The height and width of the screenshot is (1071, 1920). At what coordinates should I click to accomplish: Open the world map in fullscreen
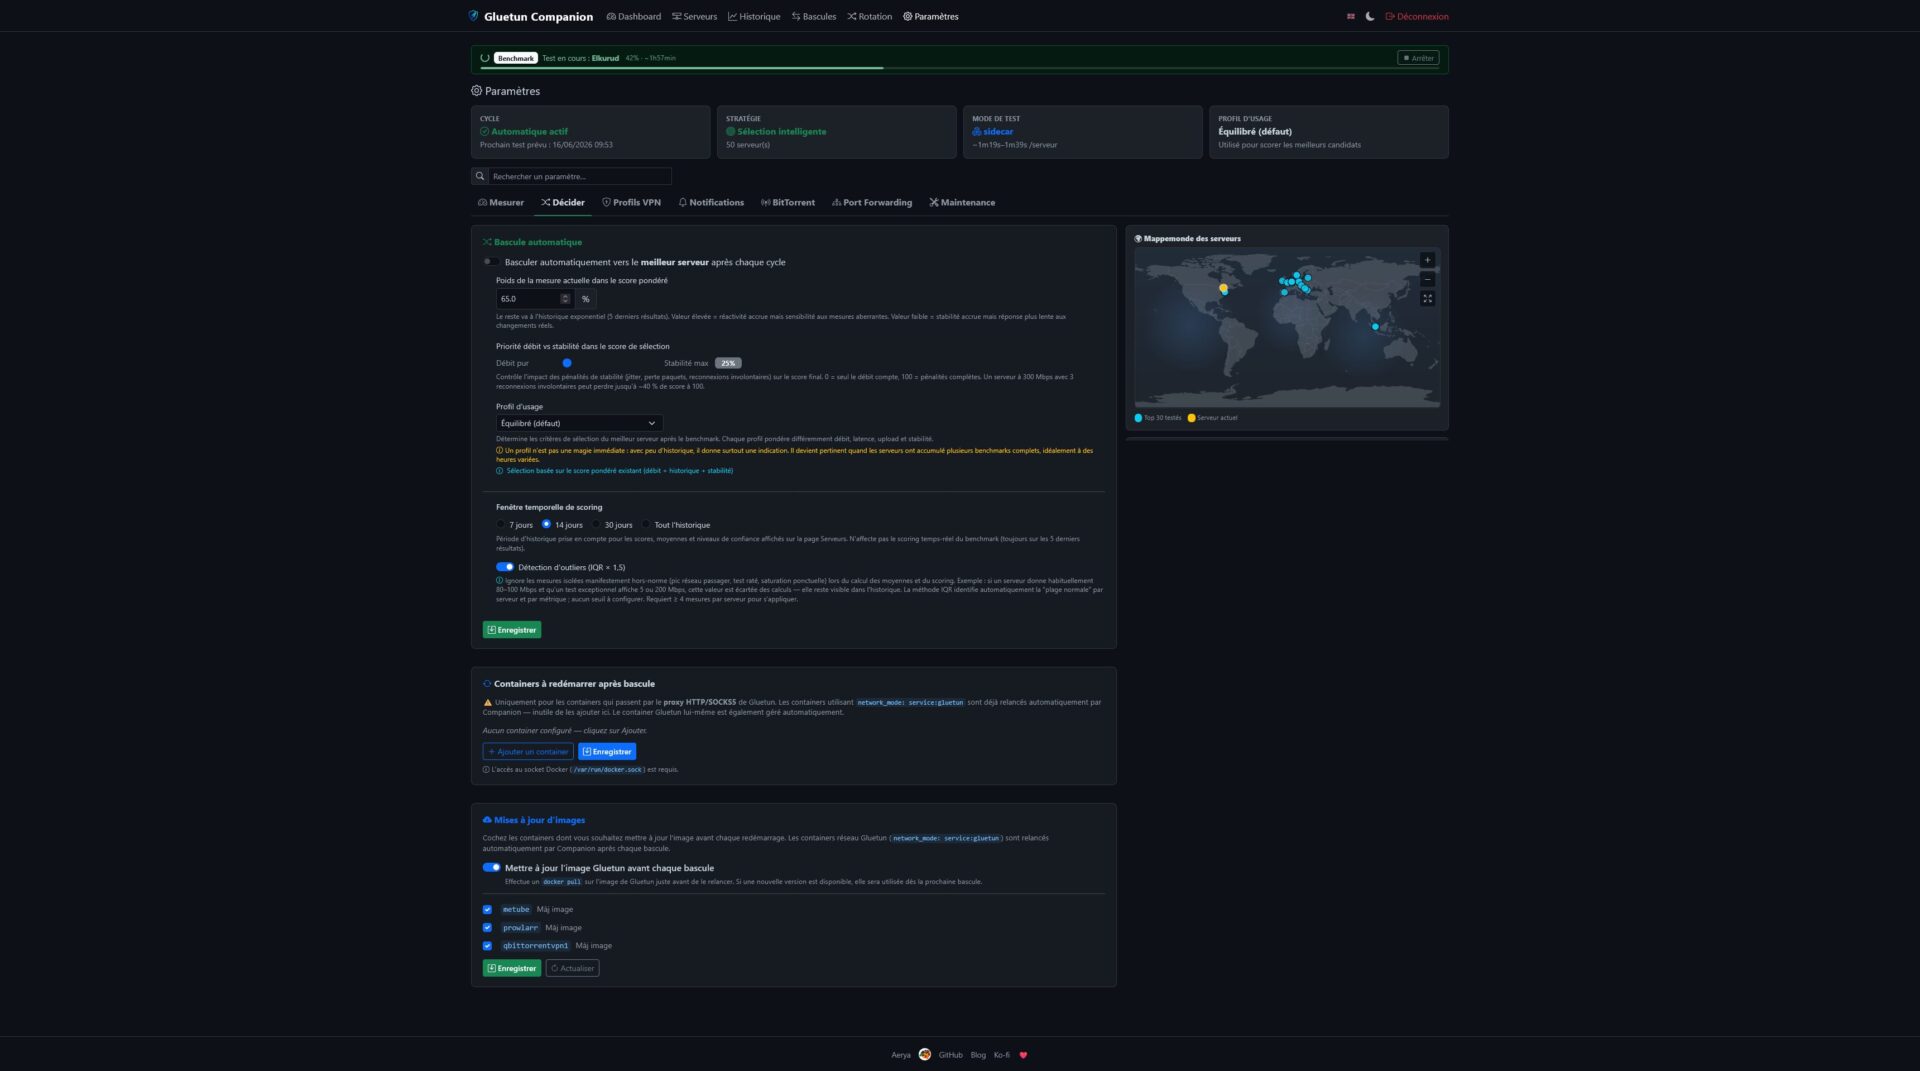pos(1427,299)
